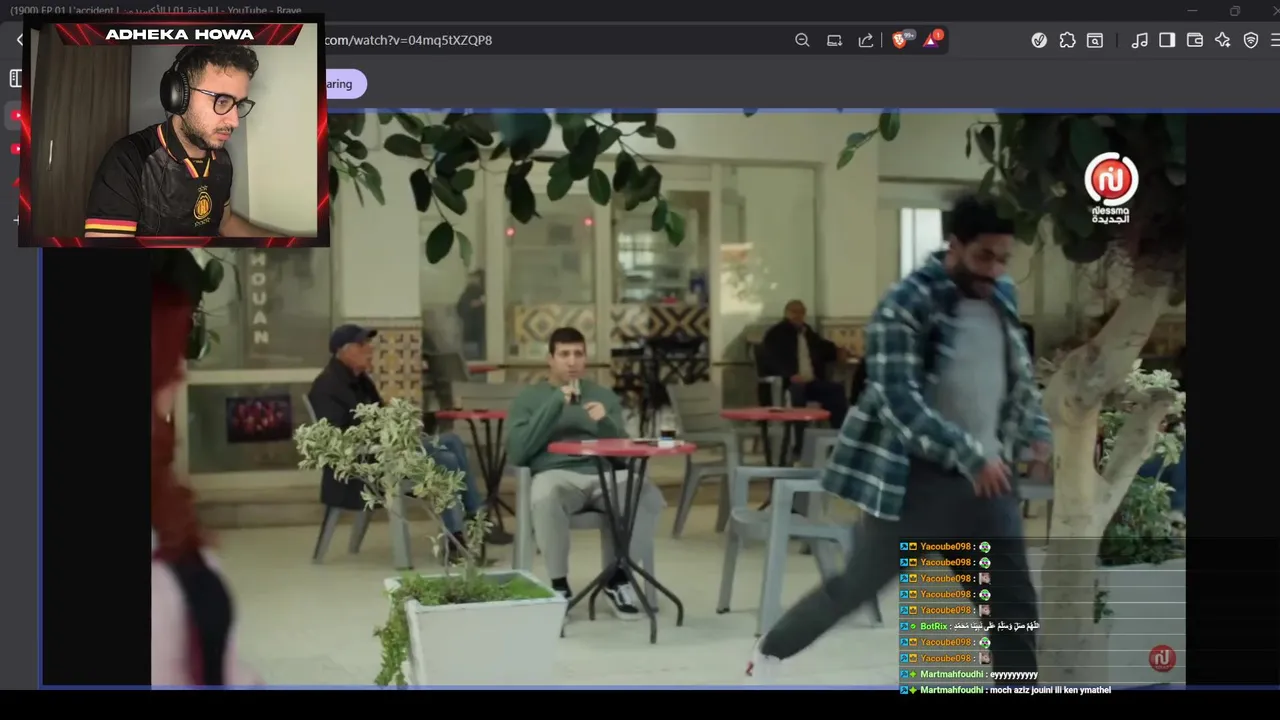
Task: Click the address bar URL watch?v=04mq5tXZQP8
Action: tap(408, 40)
